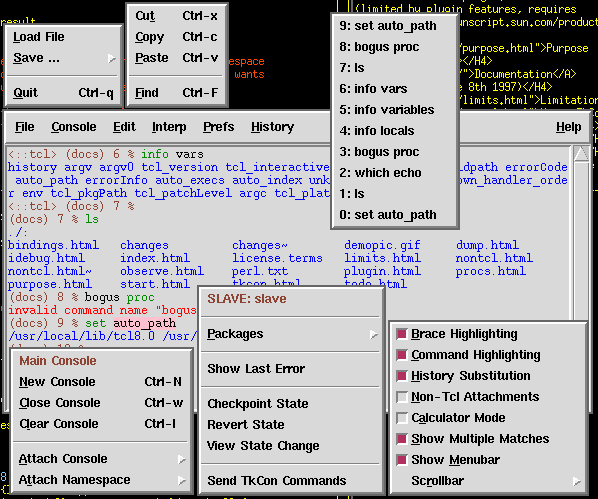Click the console scrollbar up arrow
Viewport: 598px width, 499px height.
[x=581, y=153]
